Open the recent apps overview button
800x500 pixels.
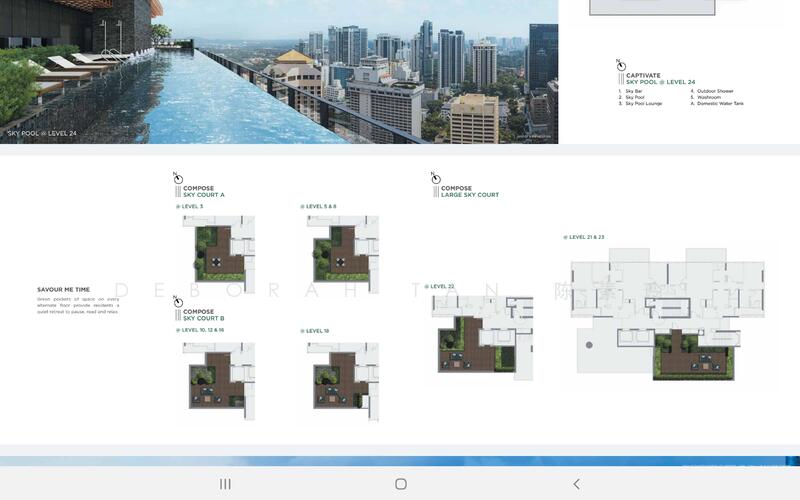tap(225, 484)
